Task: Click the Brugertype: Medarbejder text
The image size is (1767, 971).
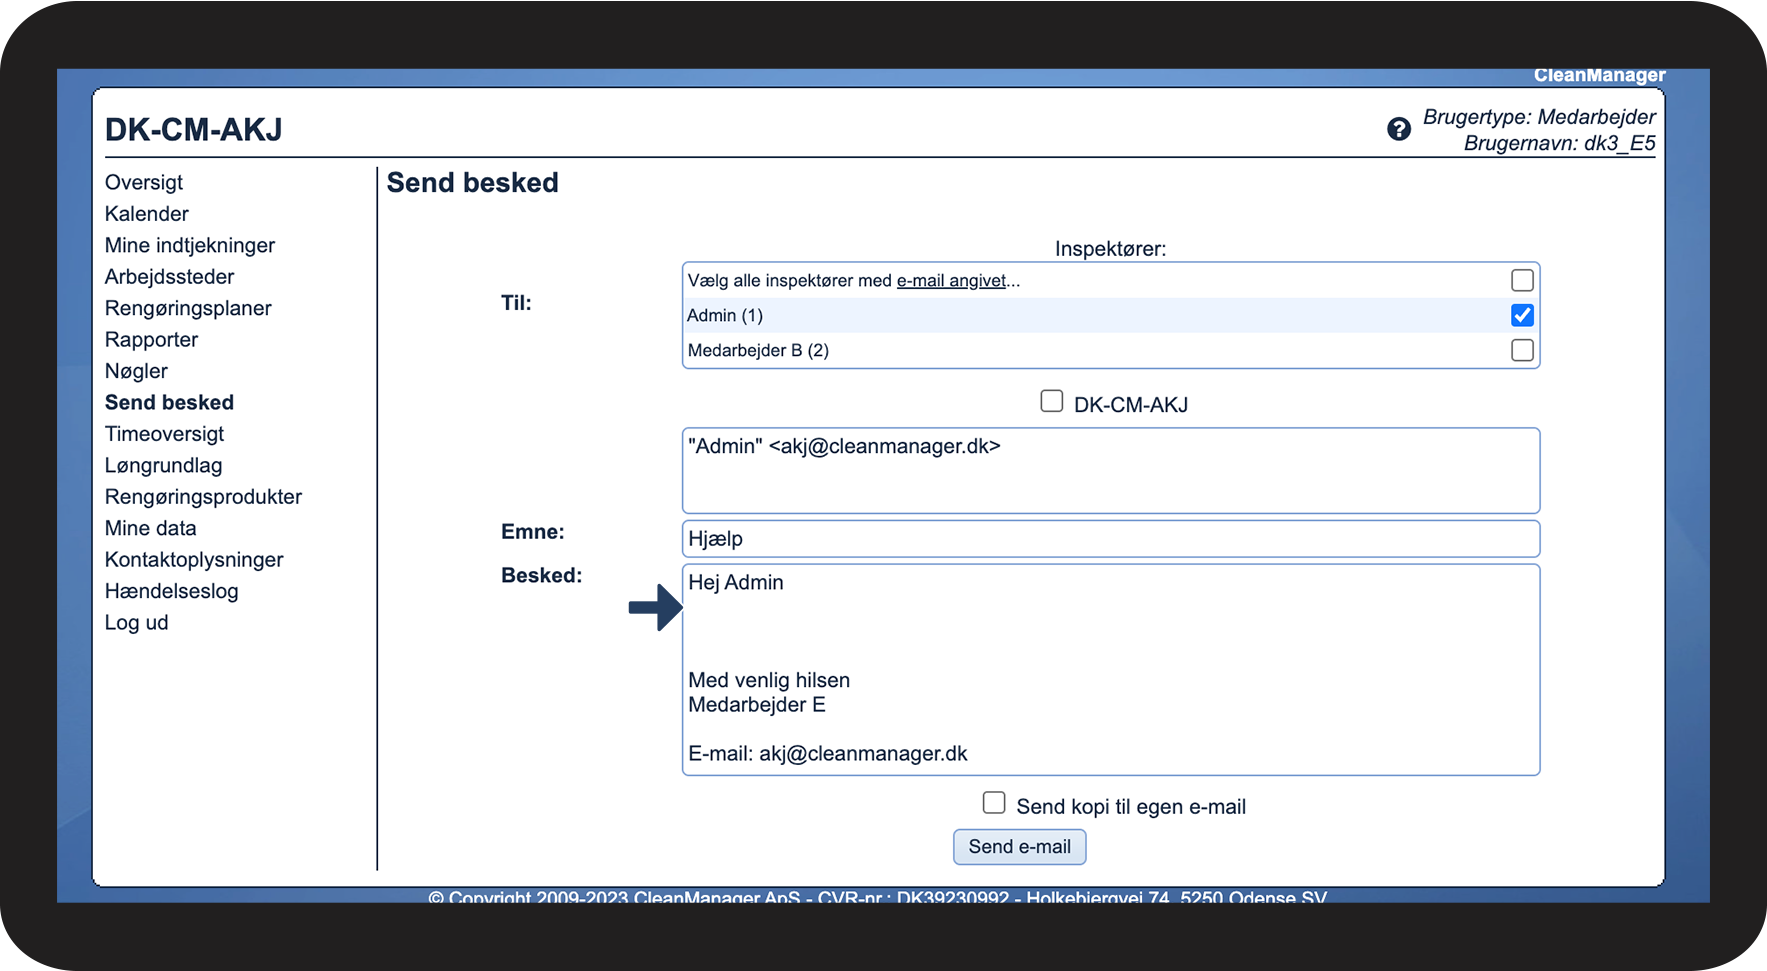Action: 1540,117
